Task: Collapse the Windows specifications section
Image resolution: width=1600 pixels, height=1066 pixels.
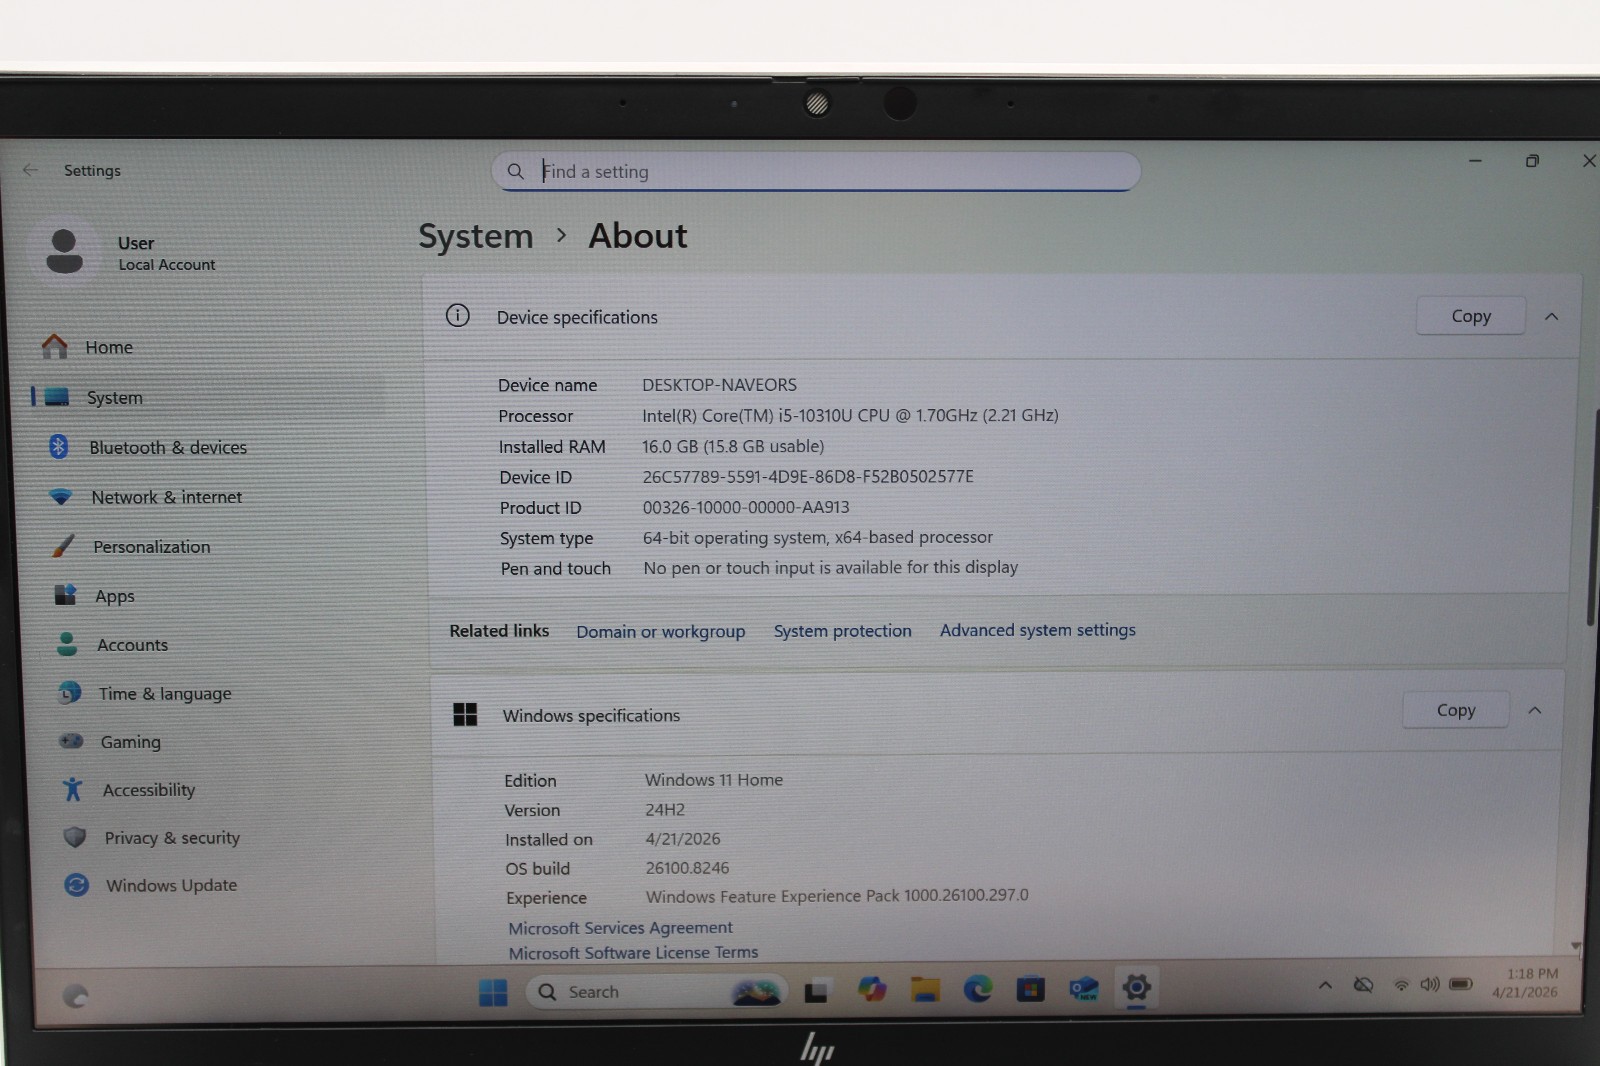Action: (x=1535, y=710)
